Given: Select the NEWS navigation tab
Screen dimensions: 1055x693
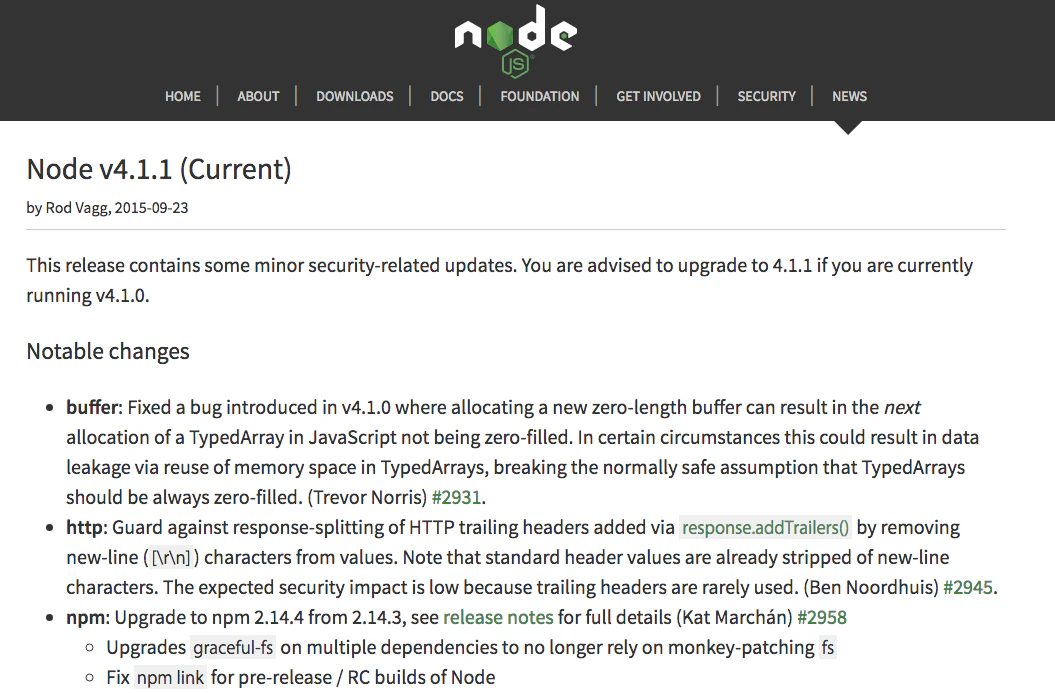Looking at the screenshot, I should 849,96.
